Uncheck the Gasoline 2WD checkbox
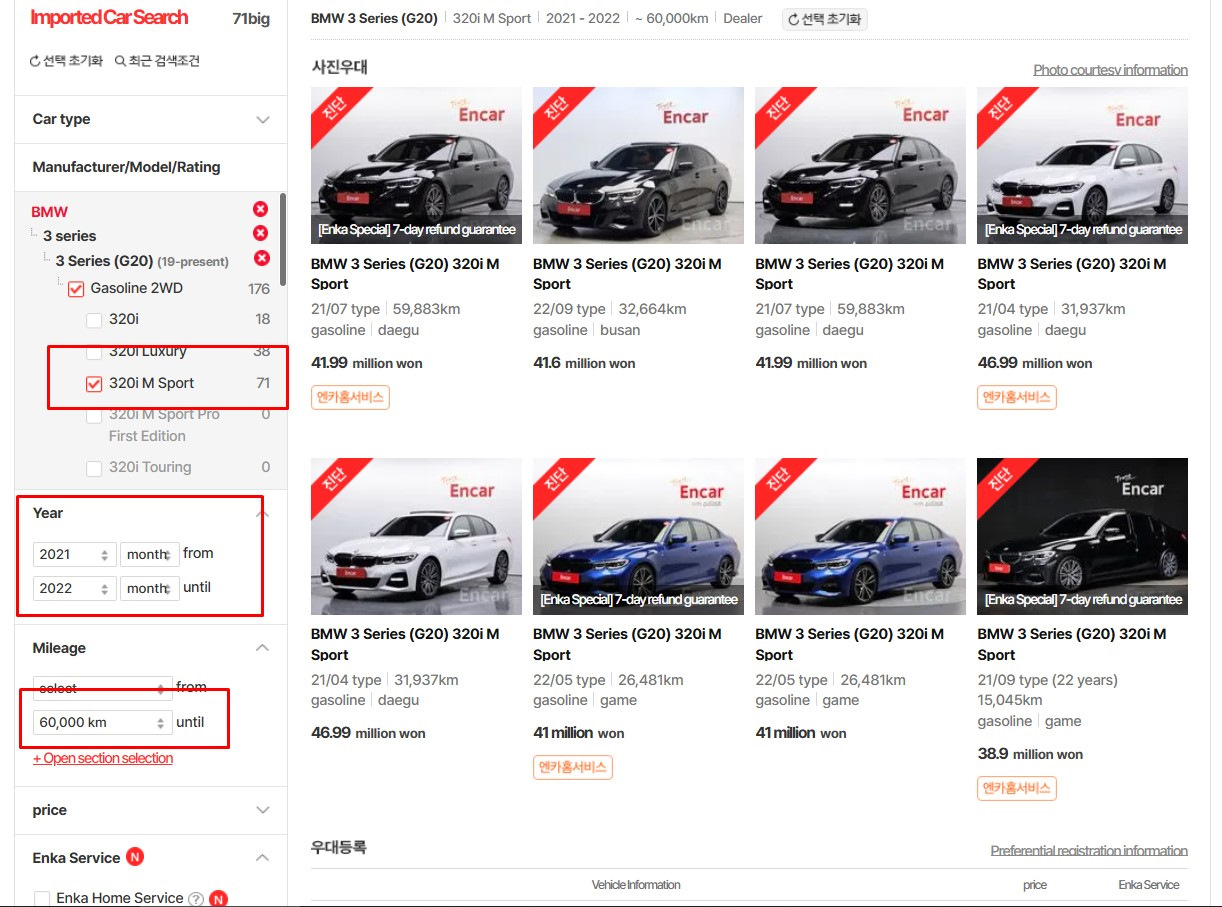1222x907 pixels. (76, 289)
